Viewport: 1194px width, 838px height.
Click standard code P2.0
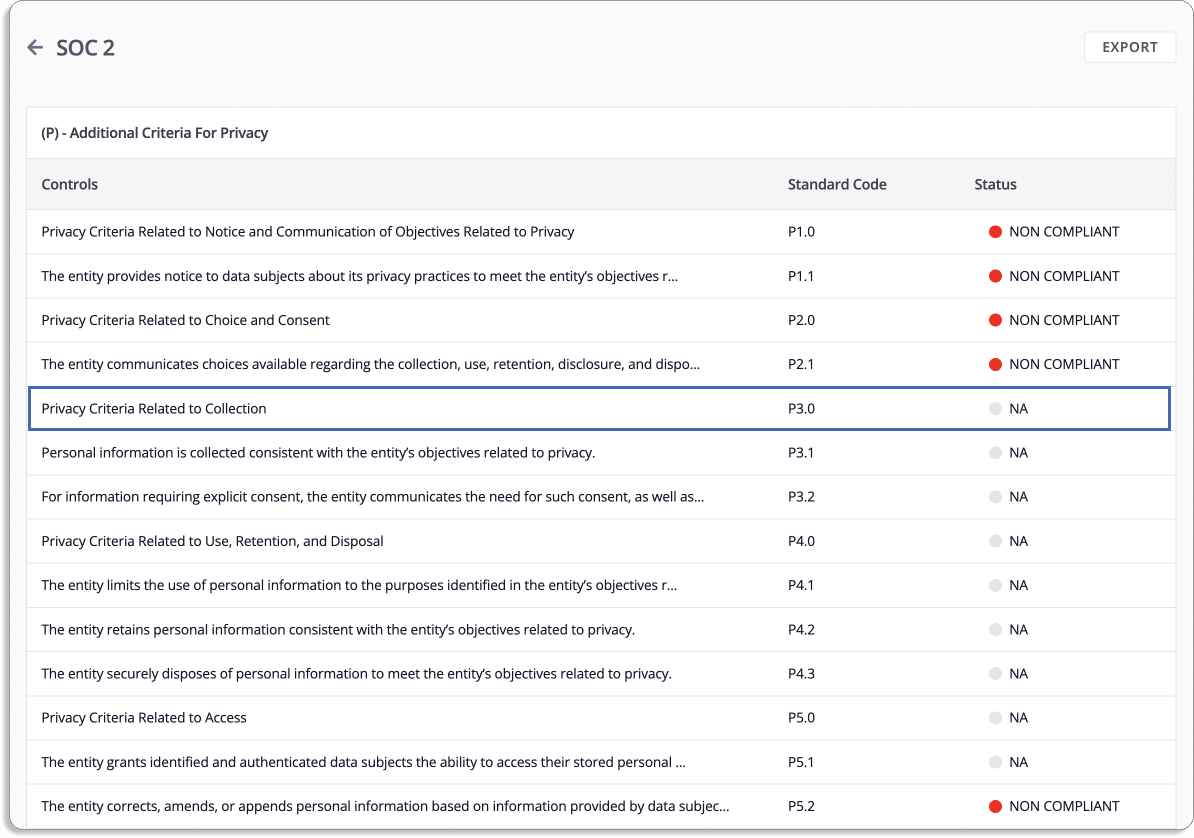coord(801,320)
